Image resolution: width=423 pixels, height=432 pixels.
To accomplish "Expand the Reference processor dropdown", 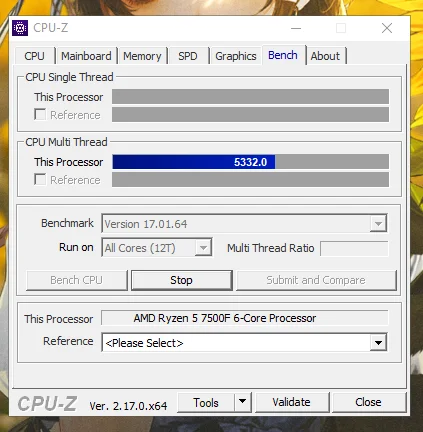I will coord(378,343).
